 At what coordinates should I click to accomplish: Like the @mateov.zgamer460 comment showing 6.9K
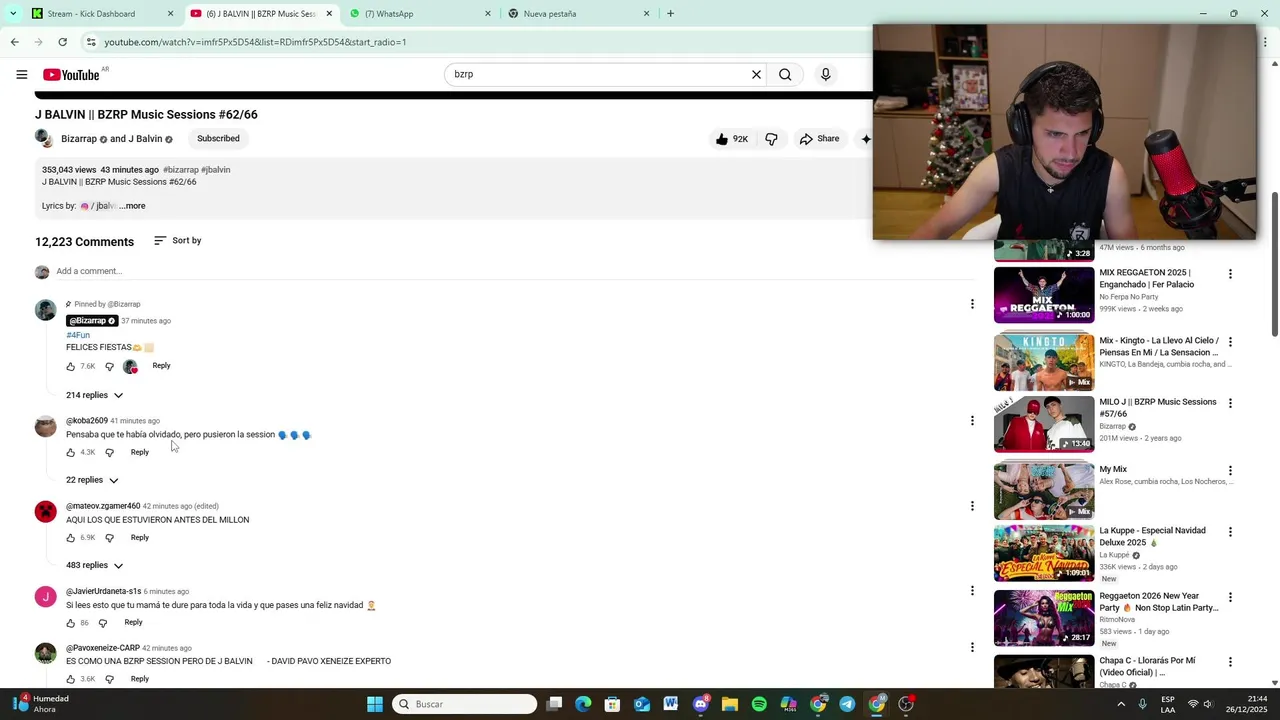click(71, 538)
